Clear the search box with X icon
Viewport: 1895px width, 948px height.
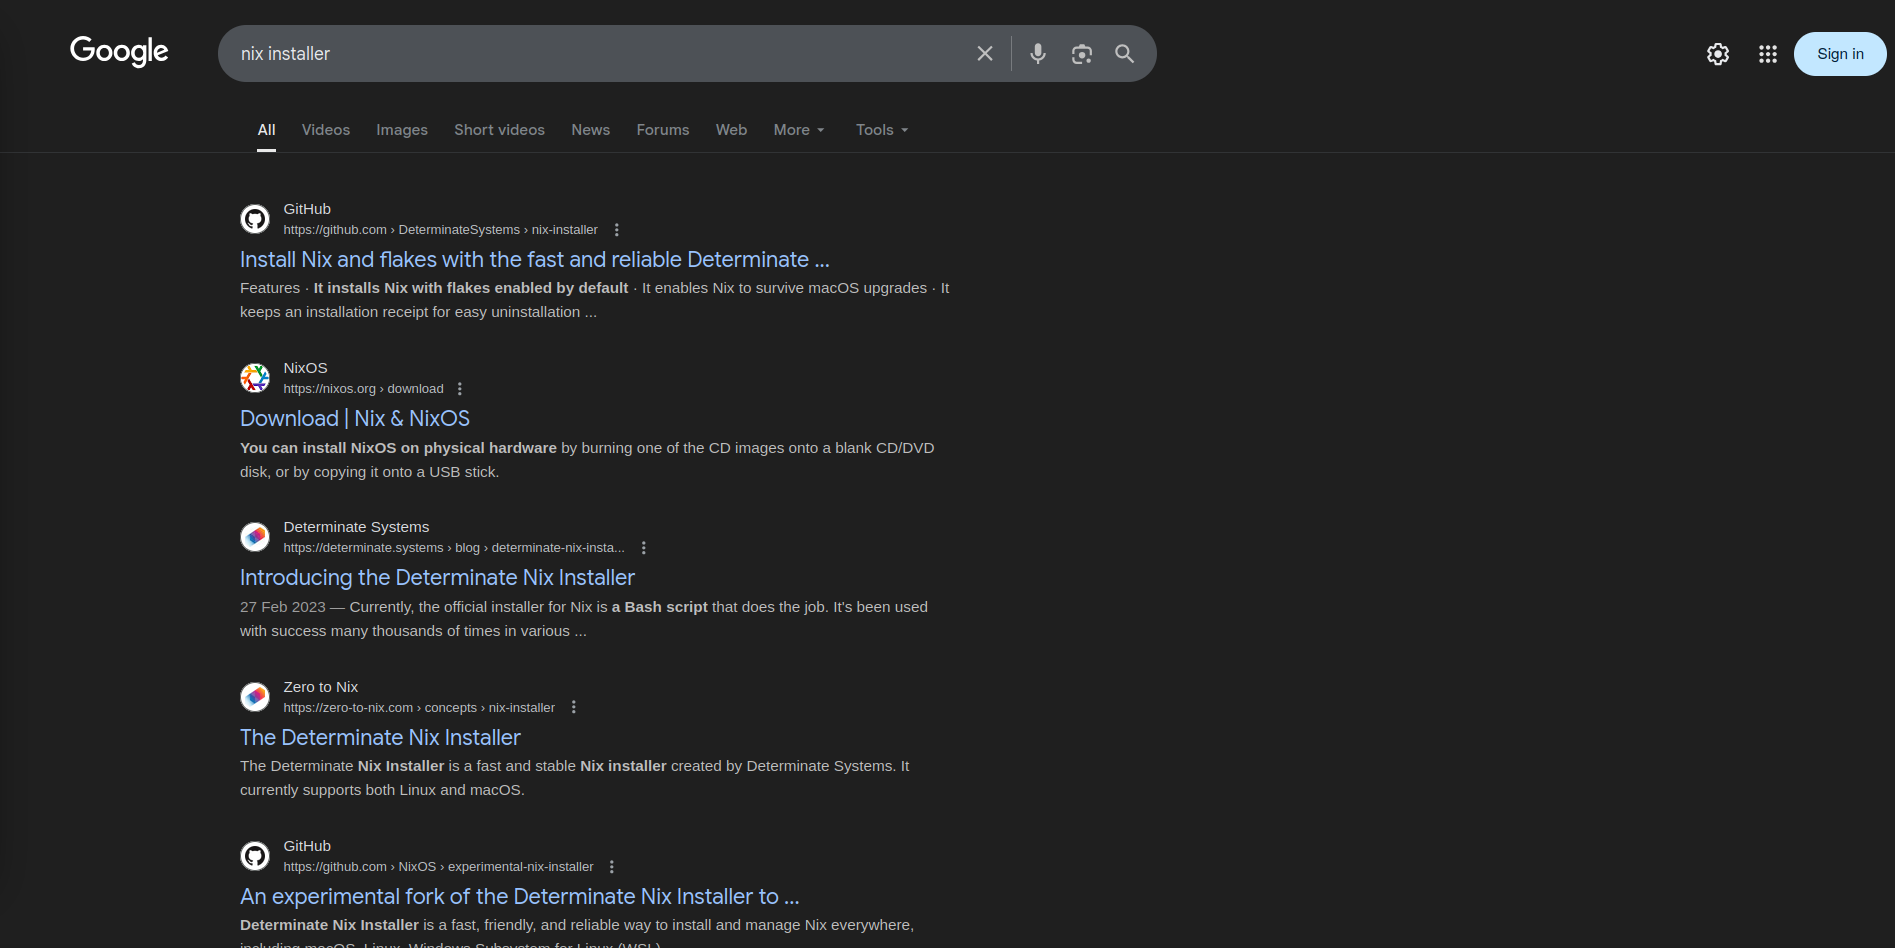click(984, 54)
